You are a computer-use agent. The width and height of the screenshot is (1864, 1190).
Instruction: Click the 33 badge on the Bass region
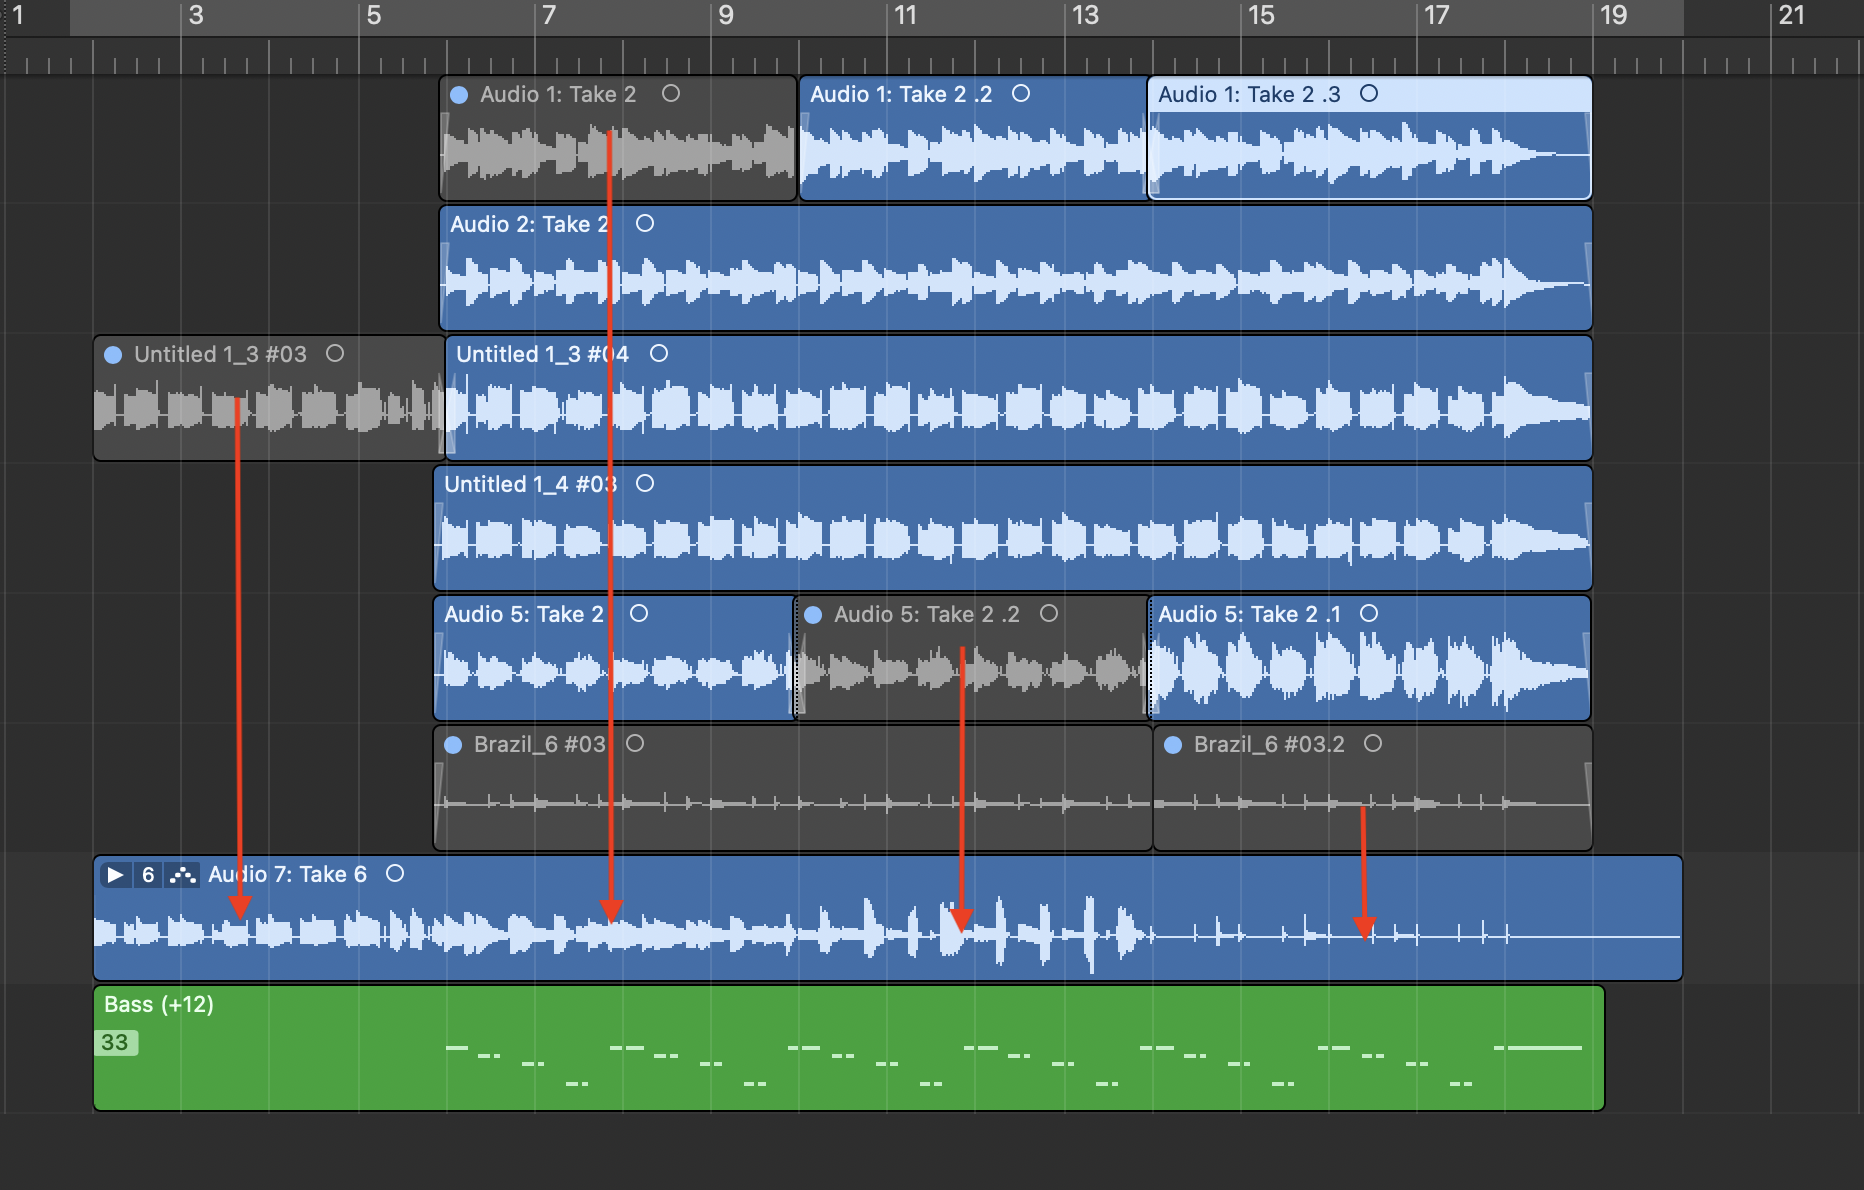pos(116,1042)
